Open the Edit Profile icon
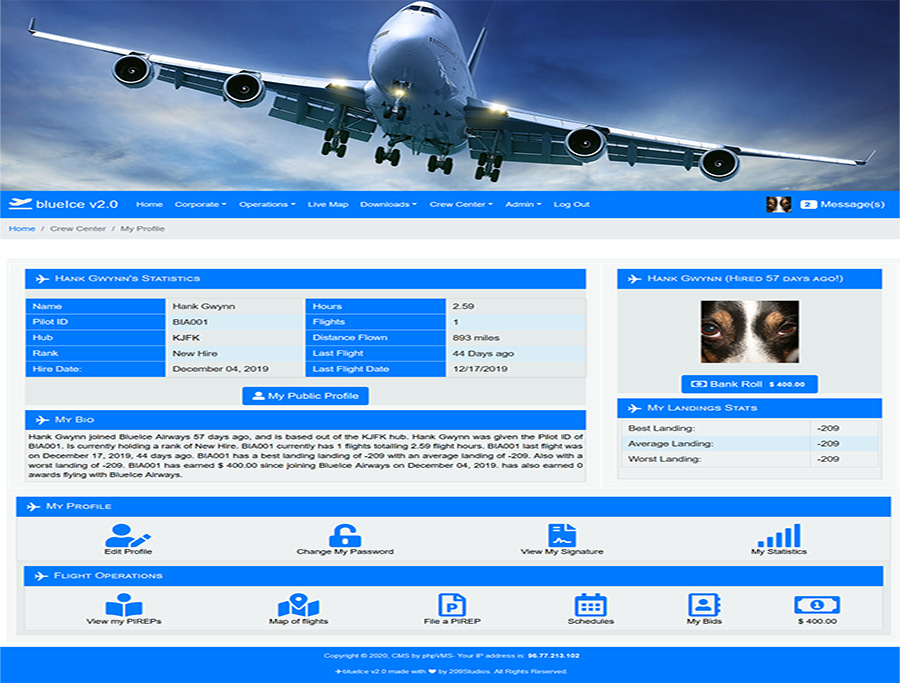 tap(128, 535)
